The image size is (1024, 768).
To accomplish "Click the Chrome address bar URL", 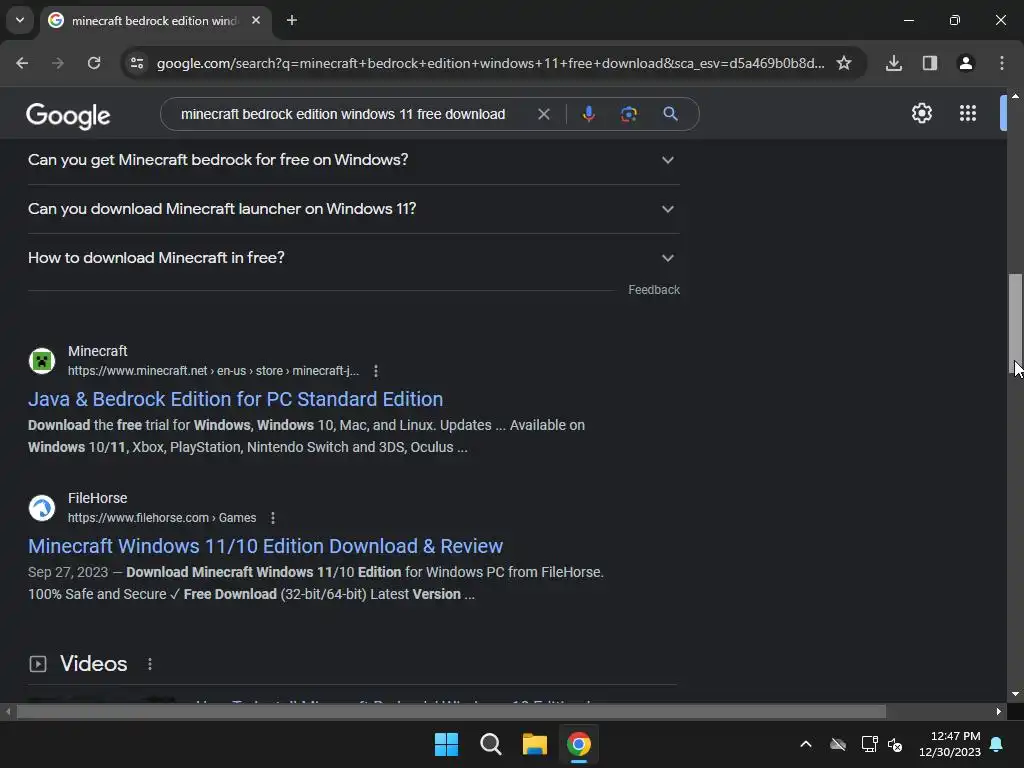I will coord(490,63).
